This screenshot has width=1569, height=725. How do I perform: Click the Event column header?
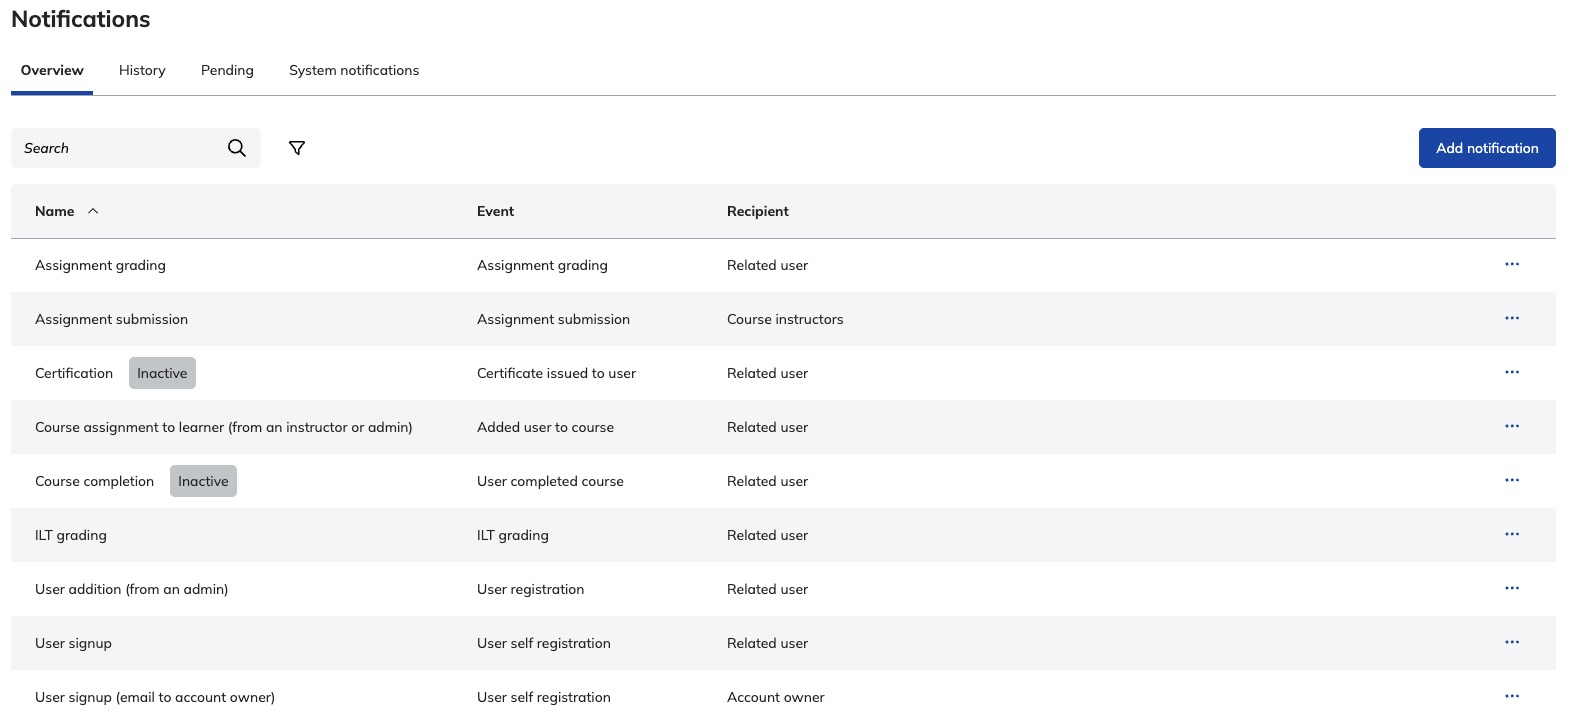click(495, 211)
